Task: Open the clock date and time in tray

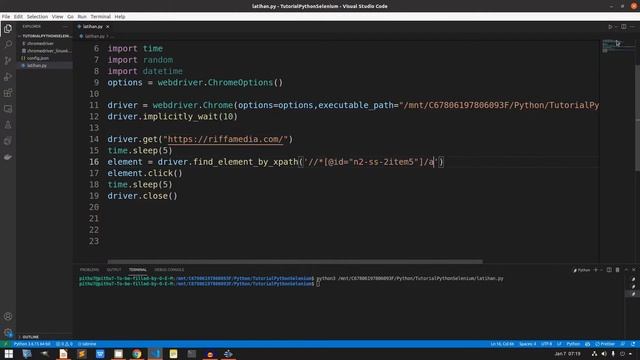Action: (567, 354)
